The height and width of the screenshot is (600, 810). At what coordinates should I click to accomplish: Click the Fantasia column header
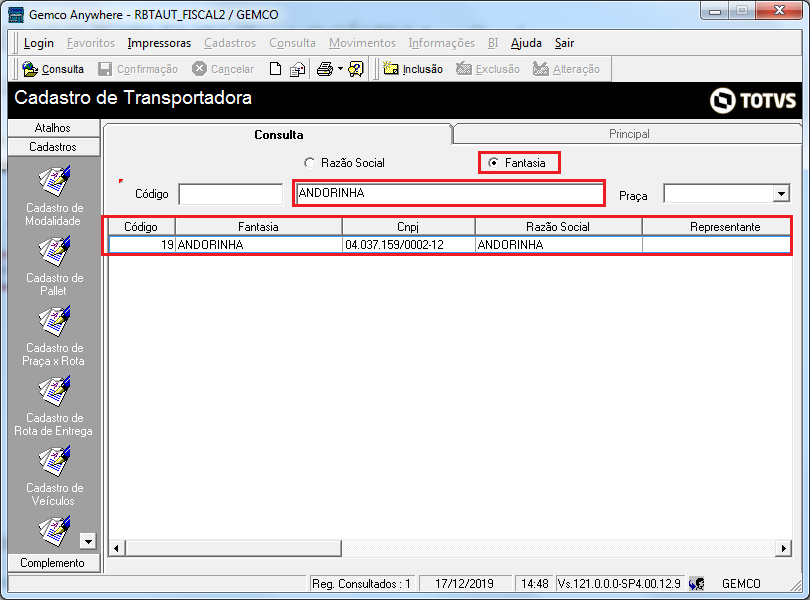tap(258, 227)
